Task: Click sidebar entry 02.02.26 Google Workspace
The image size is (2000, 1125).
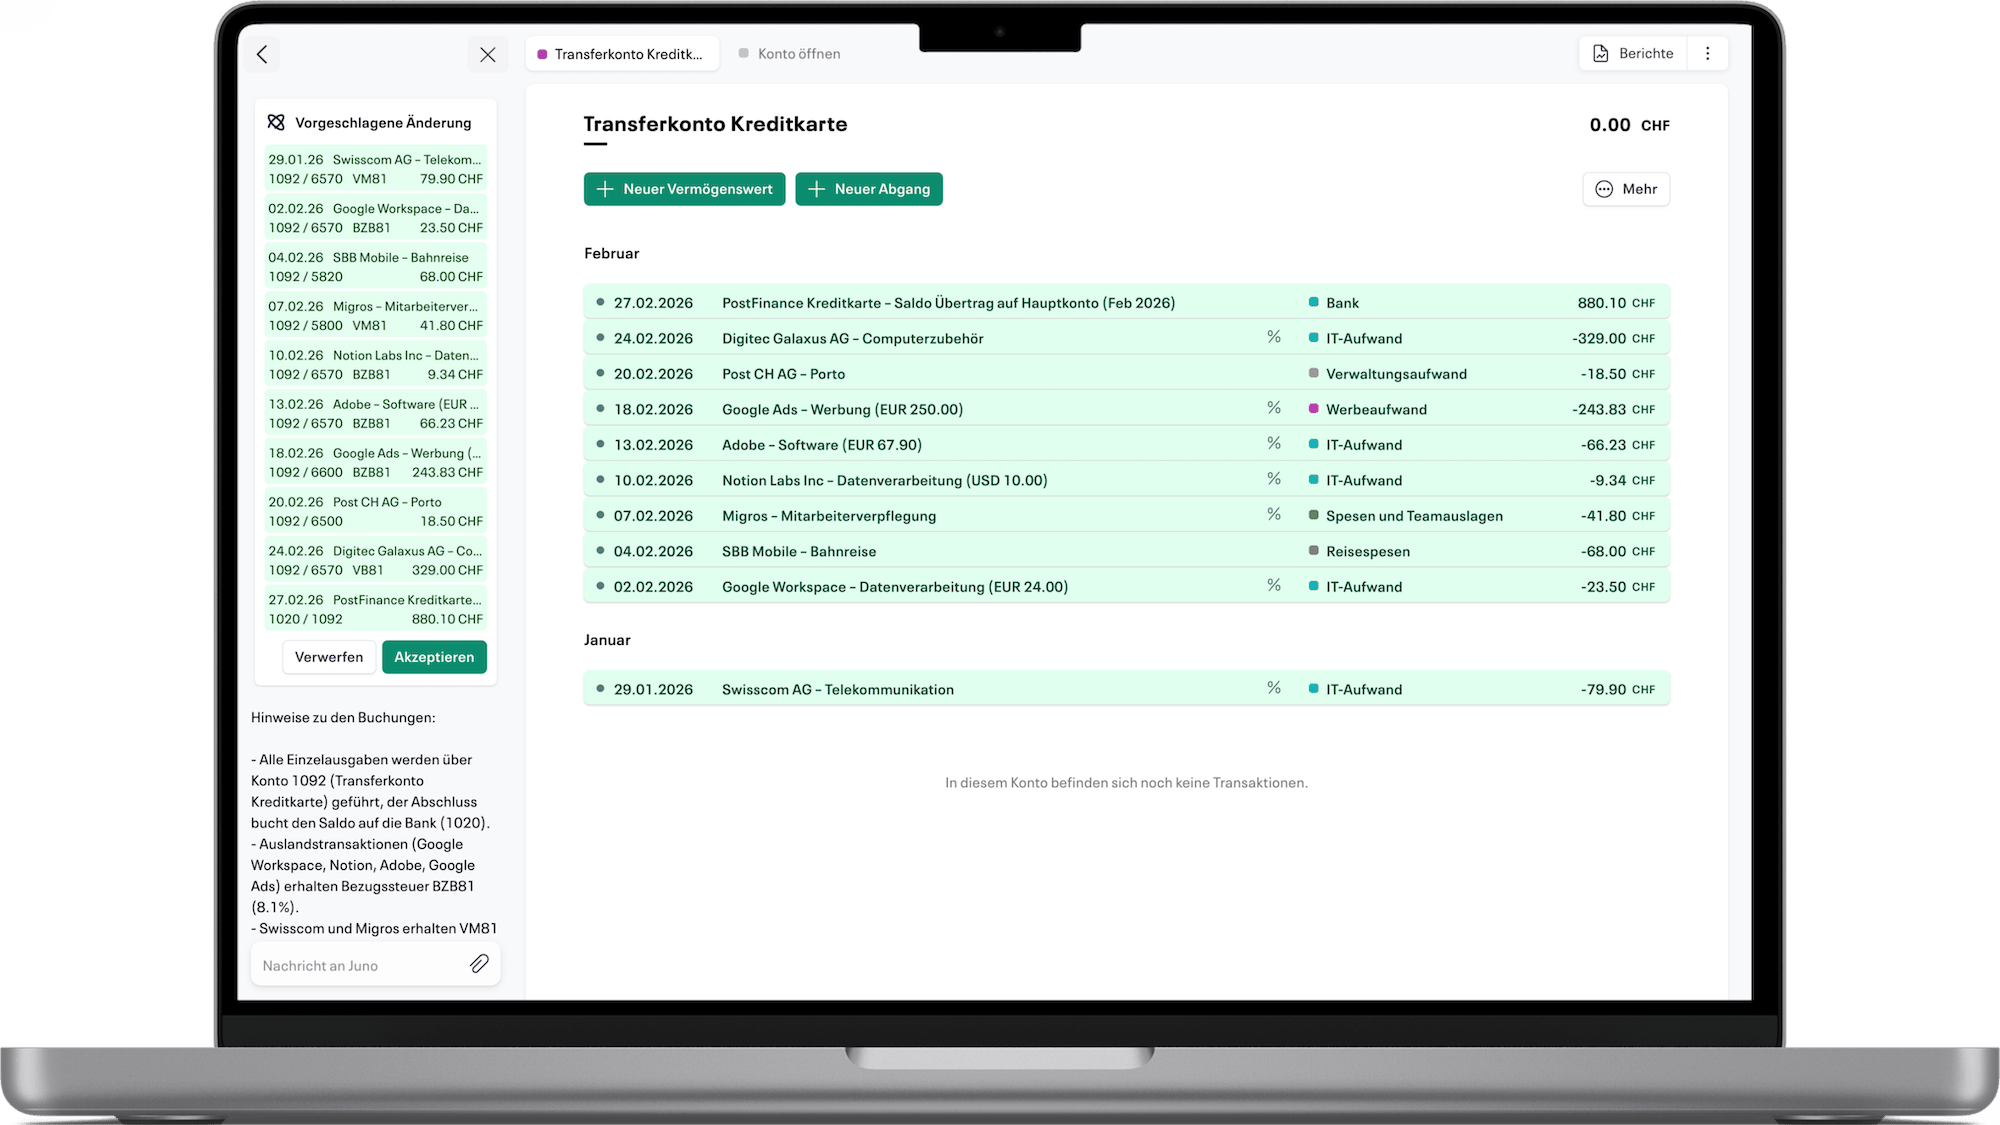Action: 375,218
